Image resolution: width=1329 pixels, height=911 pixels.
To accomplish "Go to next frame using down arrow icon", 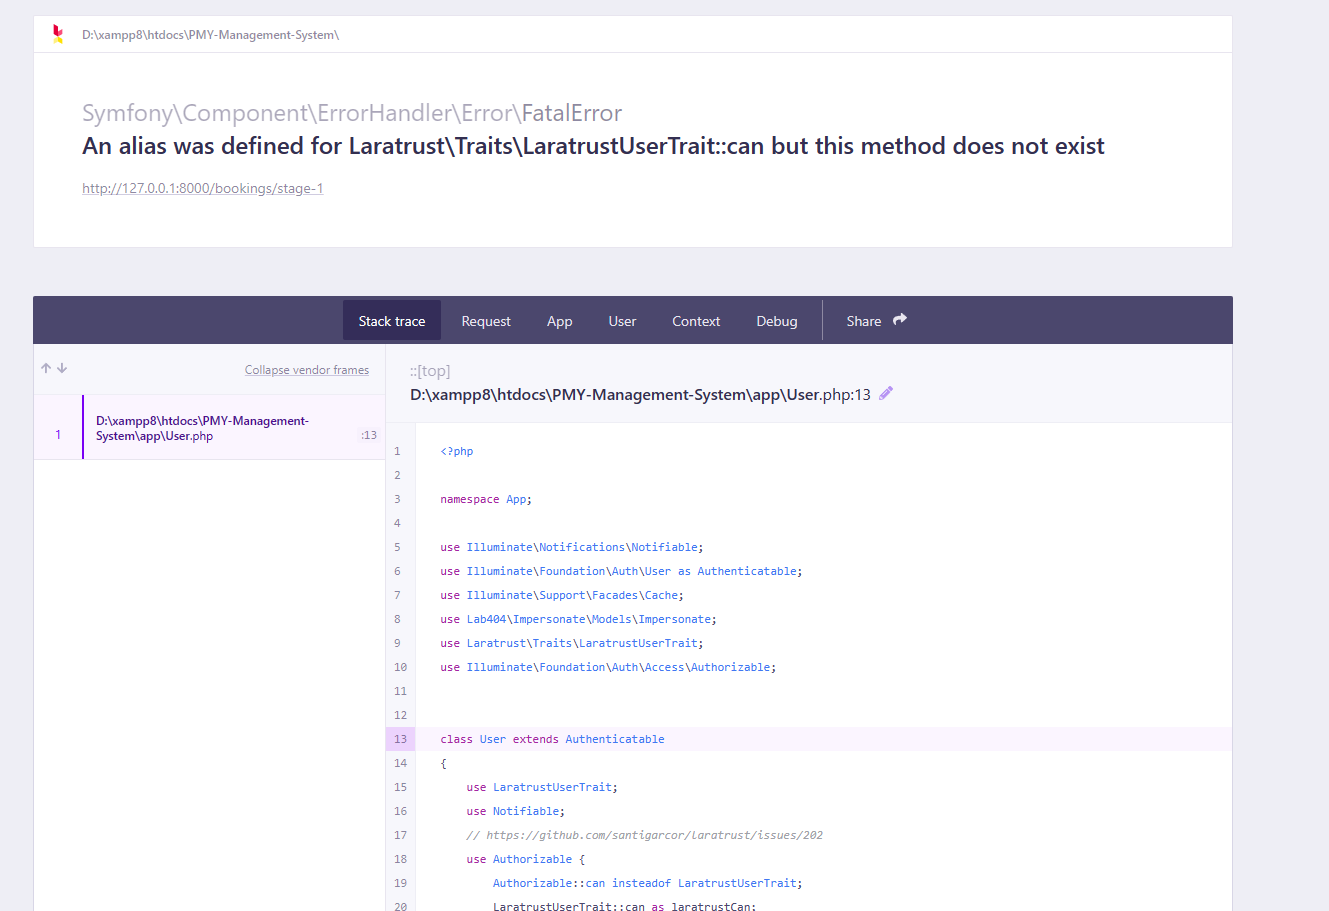I will (x=62, y=367).
